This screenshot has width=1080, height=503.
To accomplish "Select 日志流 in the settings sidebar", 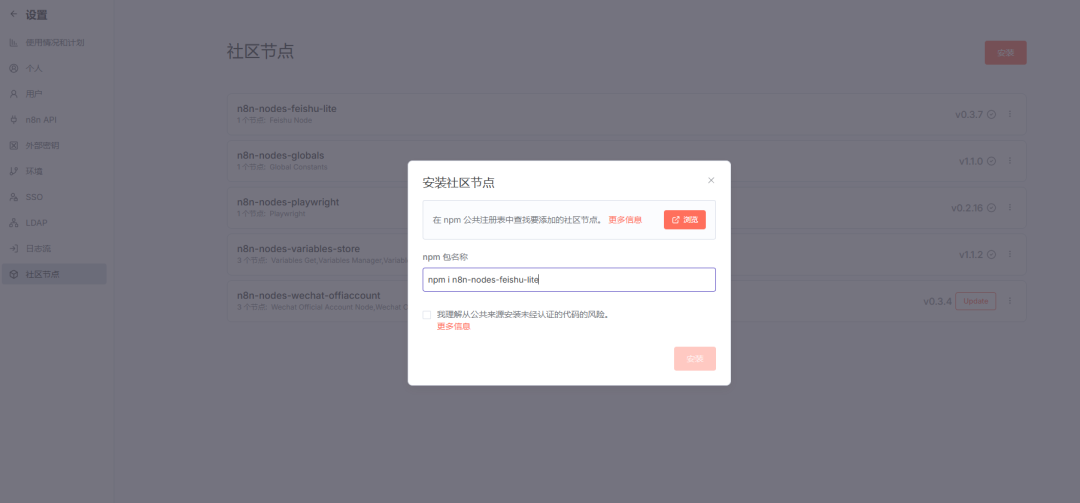I will point(39,248).
